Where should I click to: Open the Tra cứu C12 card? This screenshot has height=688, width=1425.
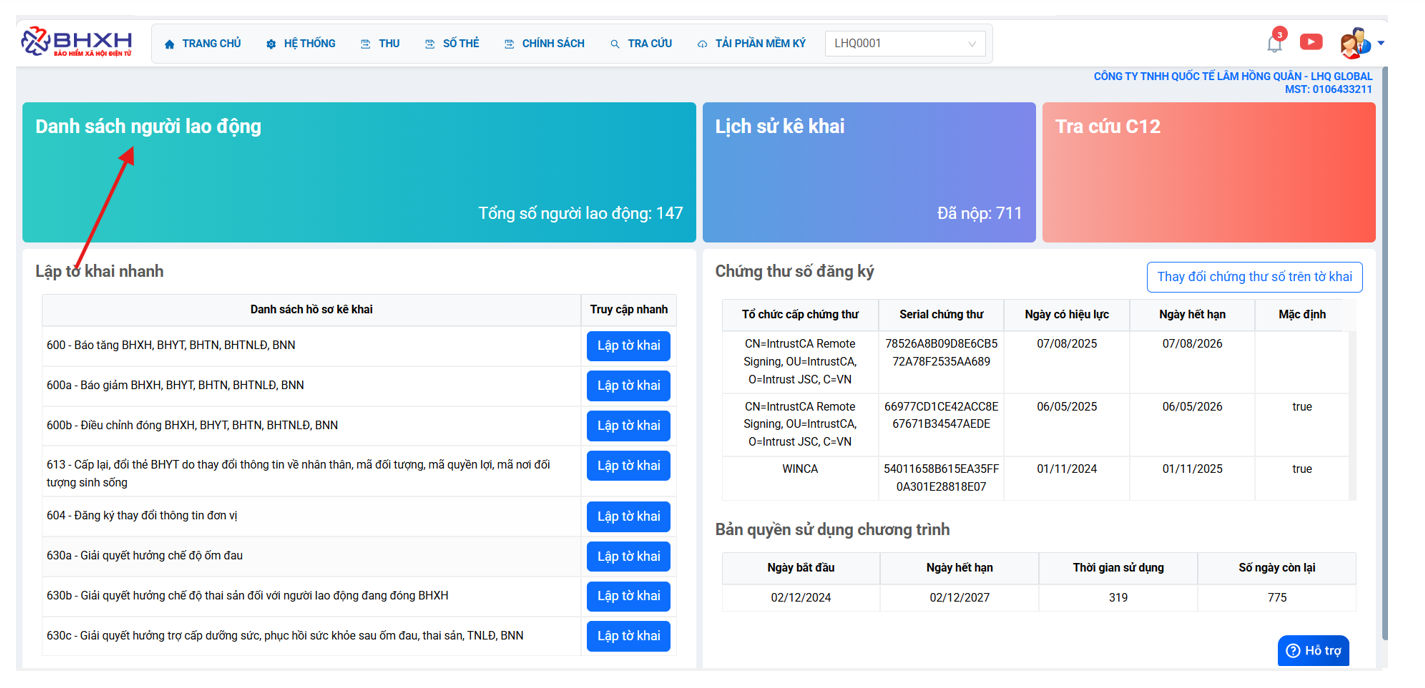[1208, 172]
